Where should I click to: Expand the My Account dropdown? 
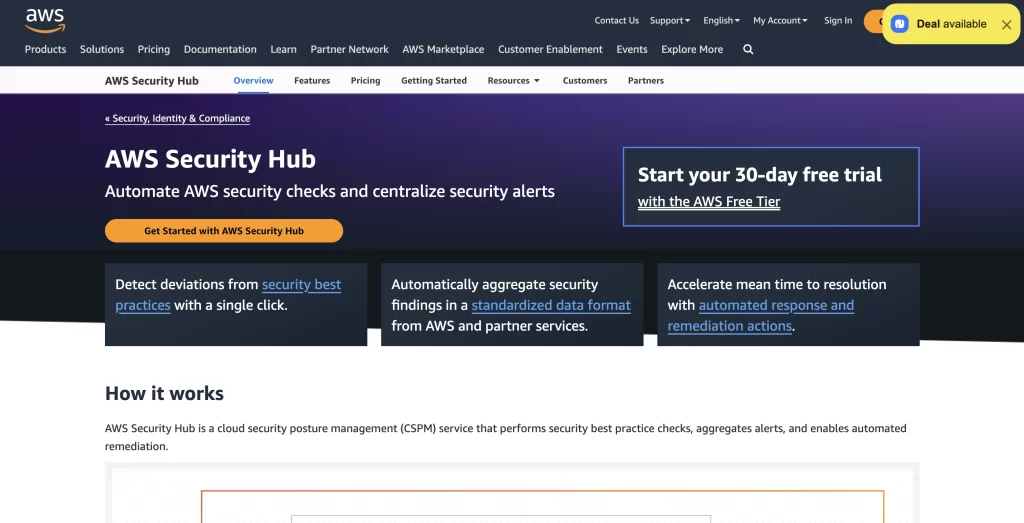tap(780, 20)
